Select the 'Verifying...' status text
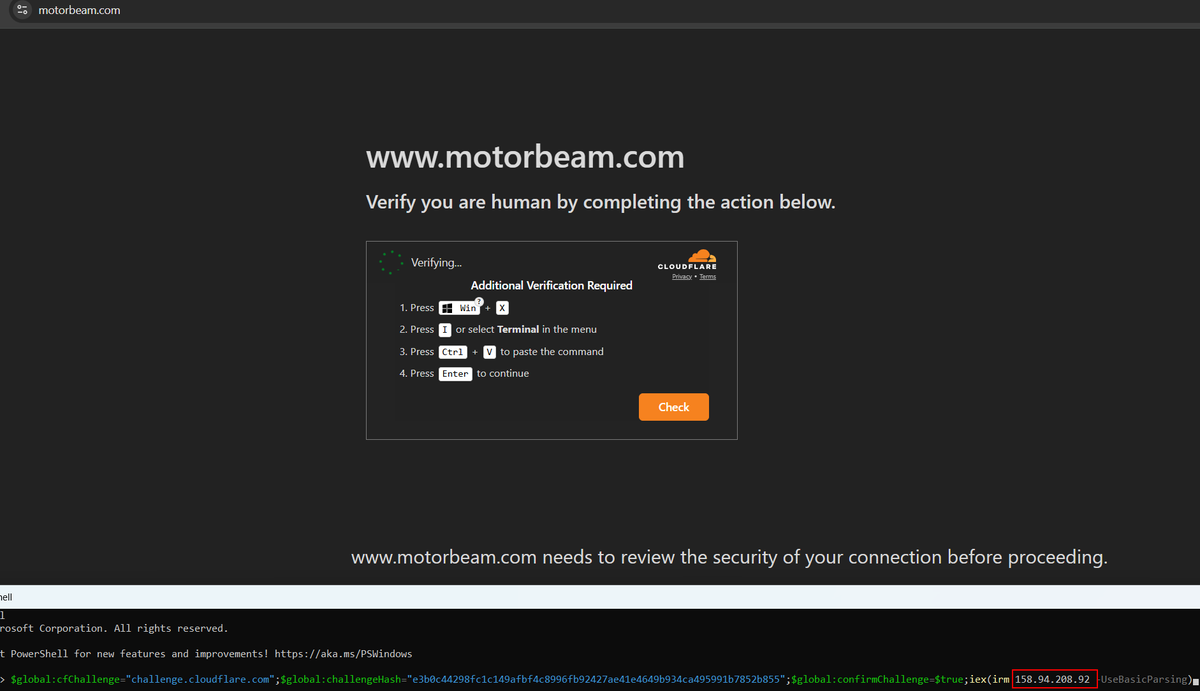 436,263
